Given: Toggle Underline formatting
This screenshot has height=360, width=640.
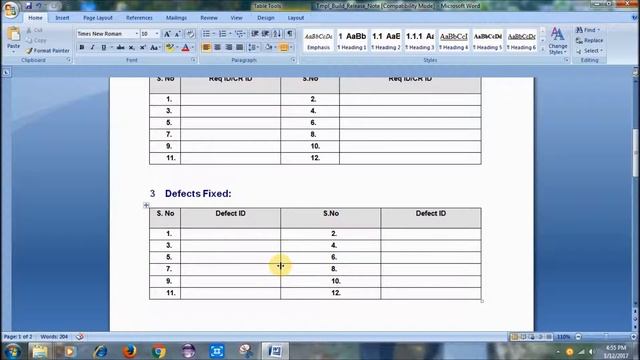Looking at the screenshot, I should point(104,47).
